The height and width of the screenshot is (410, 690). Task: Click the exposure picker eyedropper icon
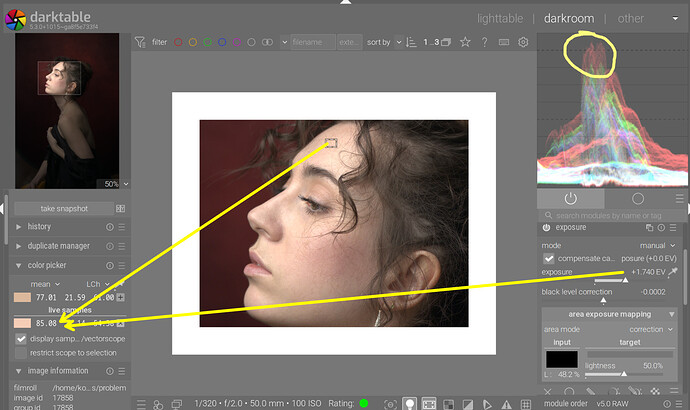point(672,272)
